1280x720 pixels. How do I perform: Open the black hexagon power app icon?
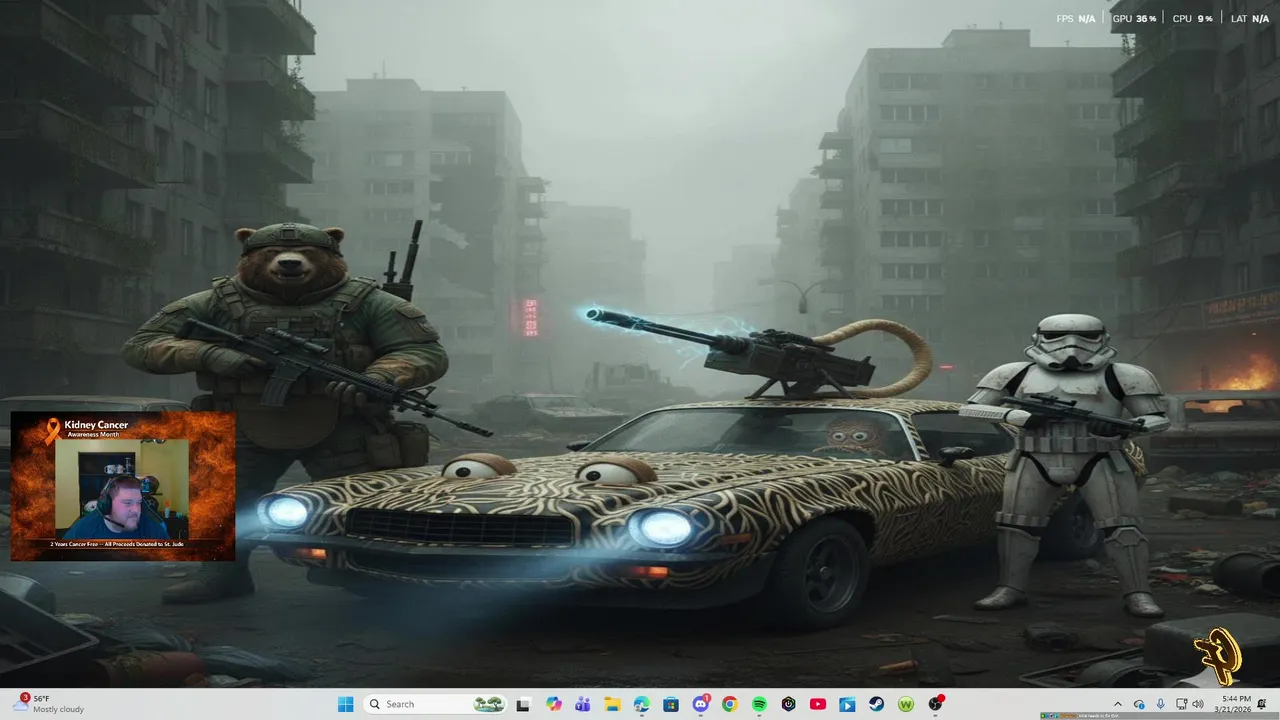click(x=788, y=704)
